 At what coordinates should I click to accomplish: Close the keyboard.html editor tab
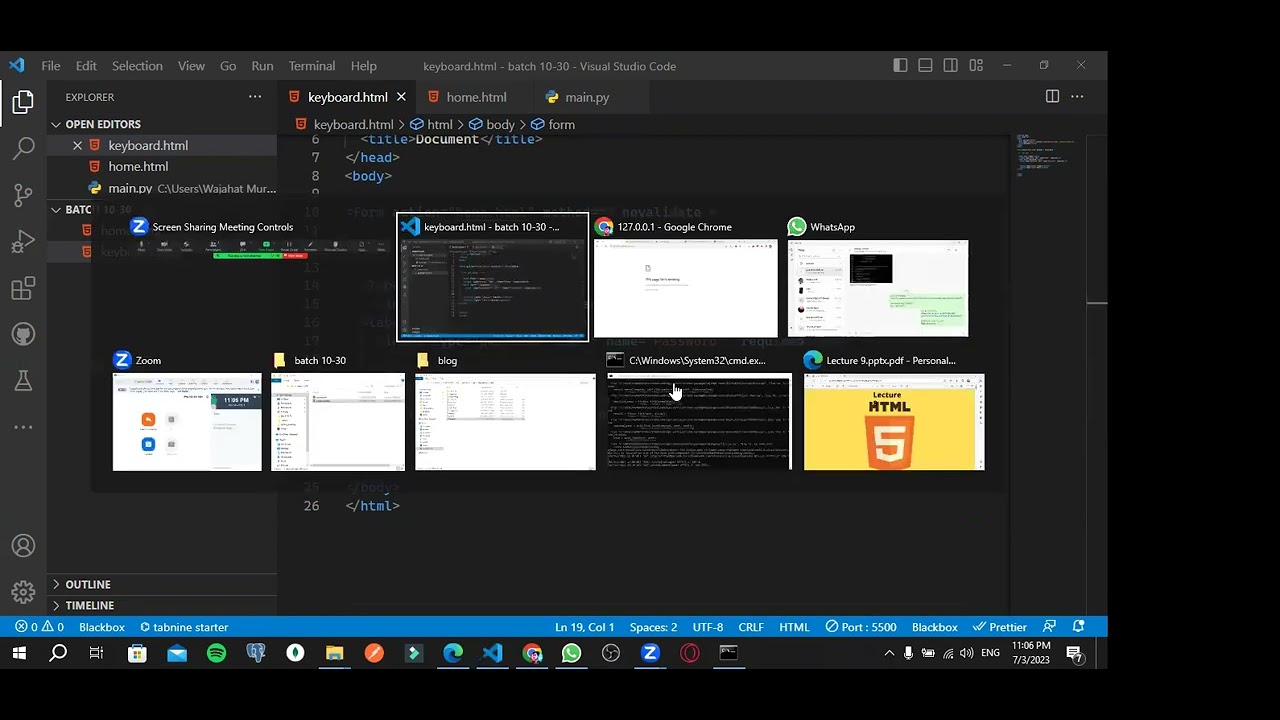point(401,97)
